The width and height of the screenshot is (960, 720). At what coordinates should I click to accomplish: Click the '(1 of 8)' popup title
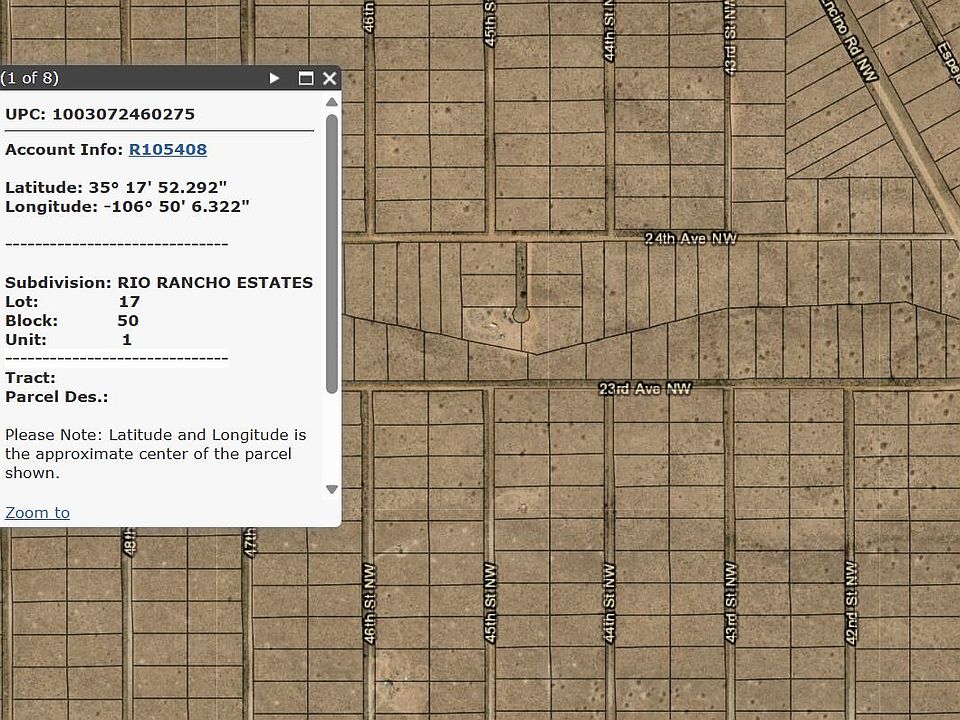point(30,78)
